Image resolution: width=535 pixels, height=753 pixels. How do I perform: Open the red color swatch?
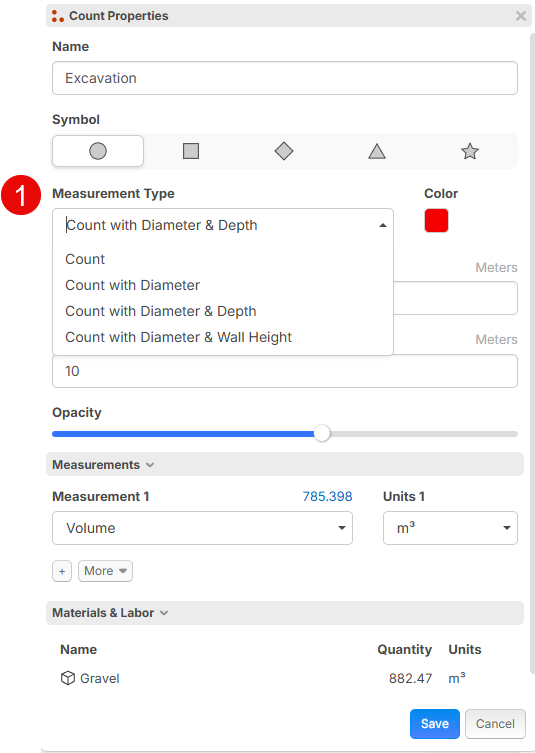point(436,220)
